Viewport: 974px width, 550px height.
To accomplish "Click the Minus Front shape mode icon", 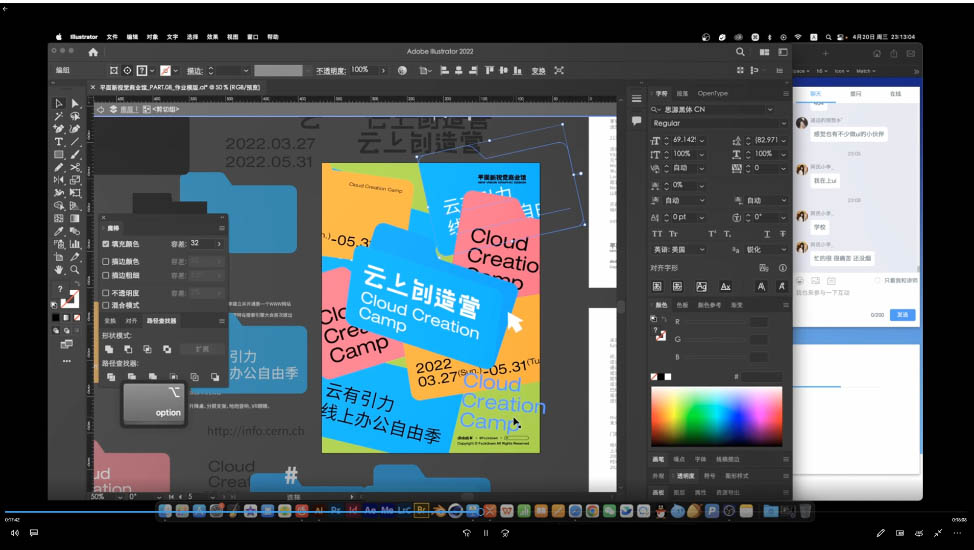I will 129,349.
